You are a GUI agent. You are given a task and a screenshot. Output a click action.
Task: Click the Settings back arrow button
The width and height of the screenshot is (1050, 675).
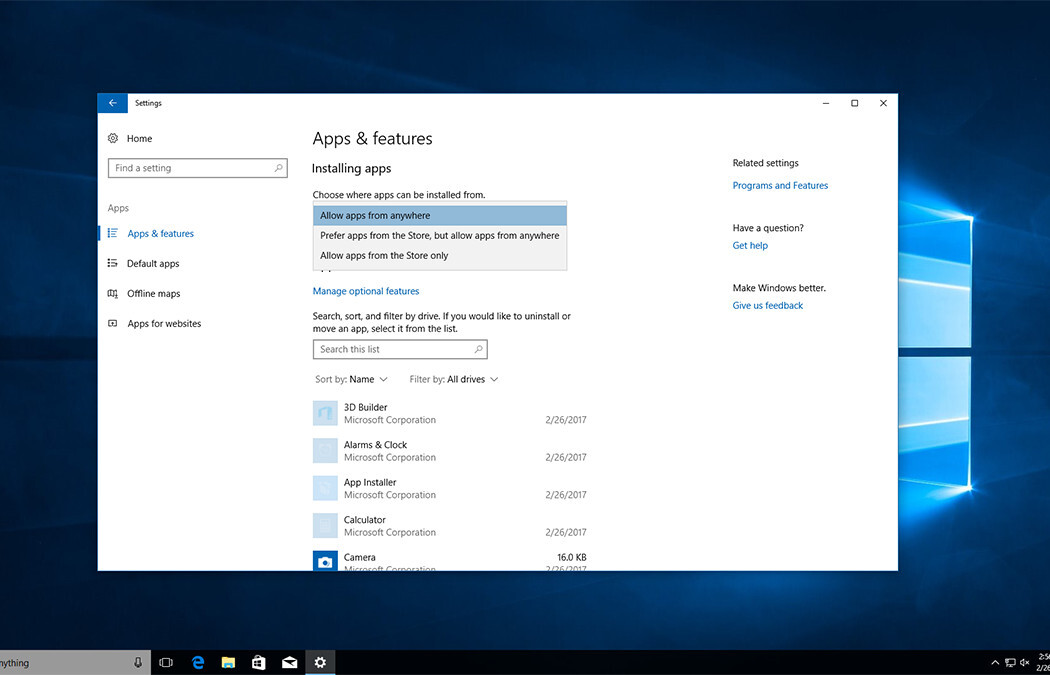112,103
